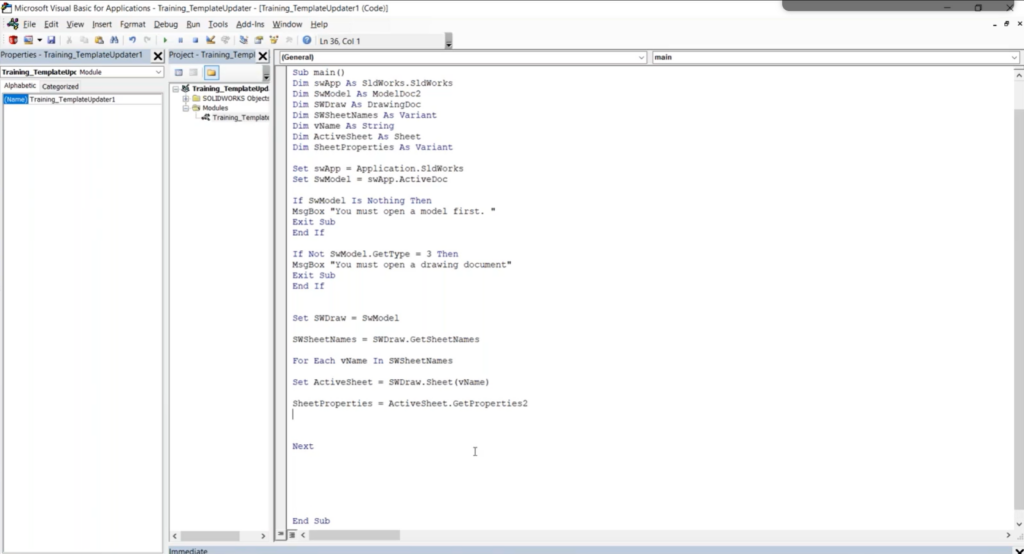Run the macro with the green play icon
Screen dimensions: 1024x554
[x=165, y=41]
